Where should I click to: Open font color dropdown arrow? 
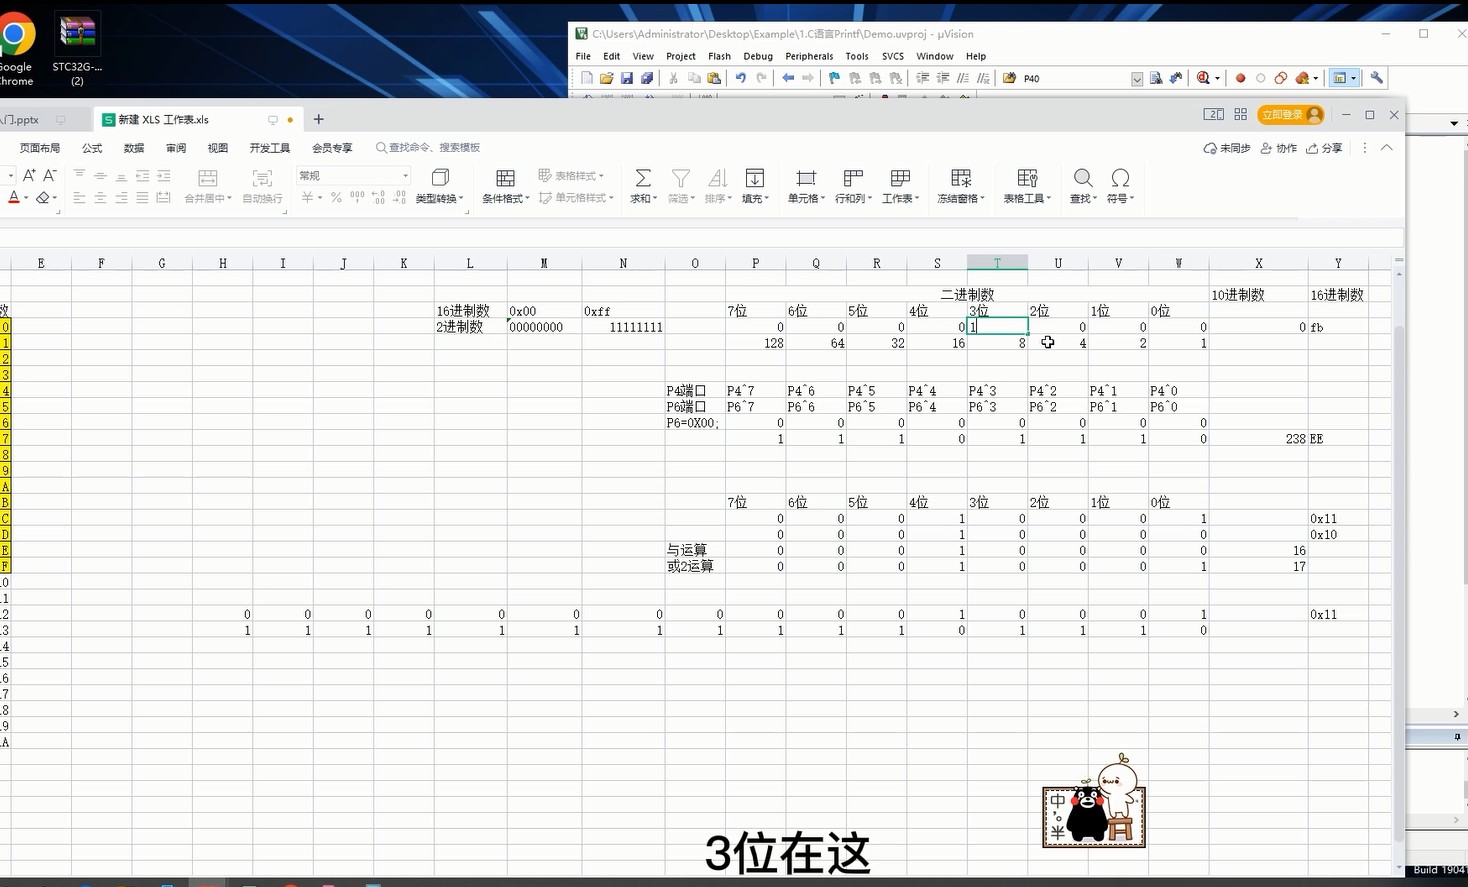26,198
